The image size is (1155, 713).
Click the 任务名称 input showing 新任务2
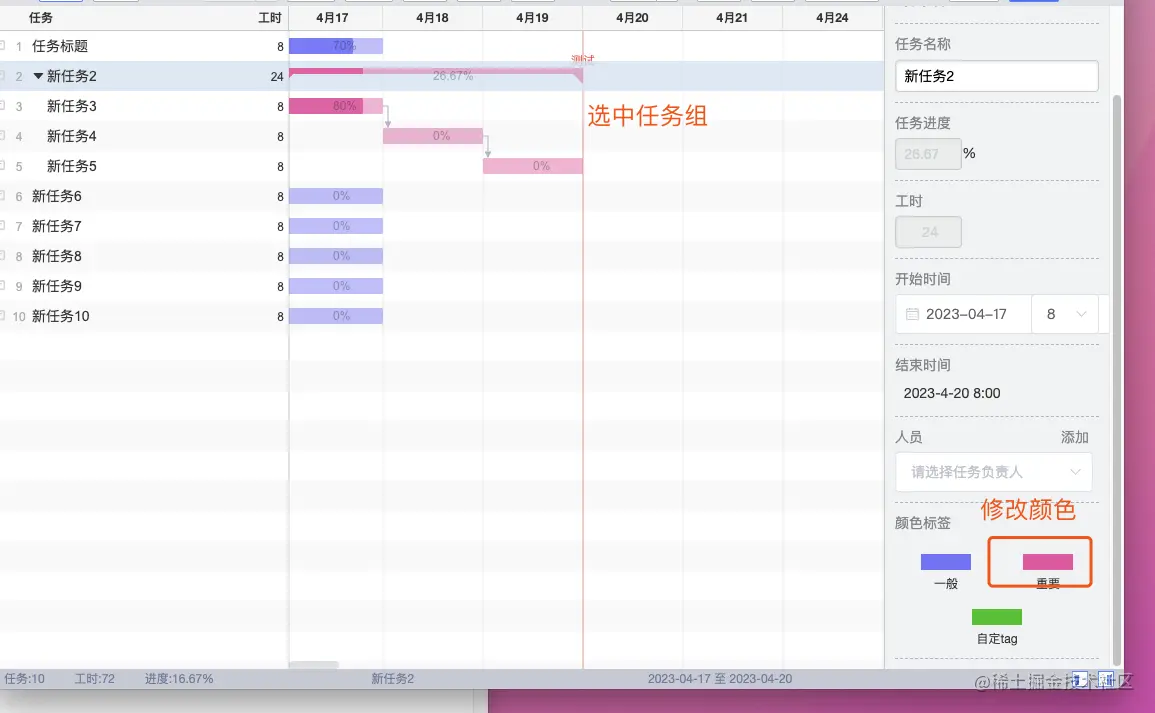tap(996, 75)
